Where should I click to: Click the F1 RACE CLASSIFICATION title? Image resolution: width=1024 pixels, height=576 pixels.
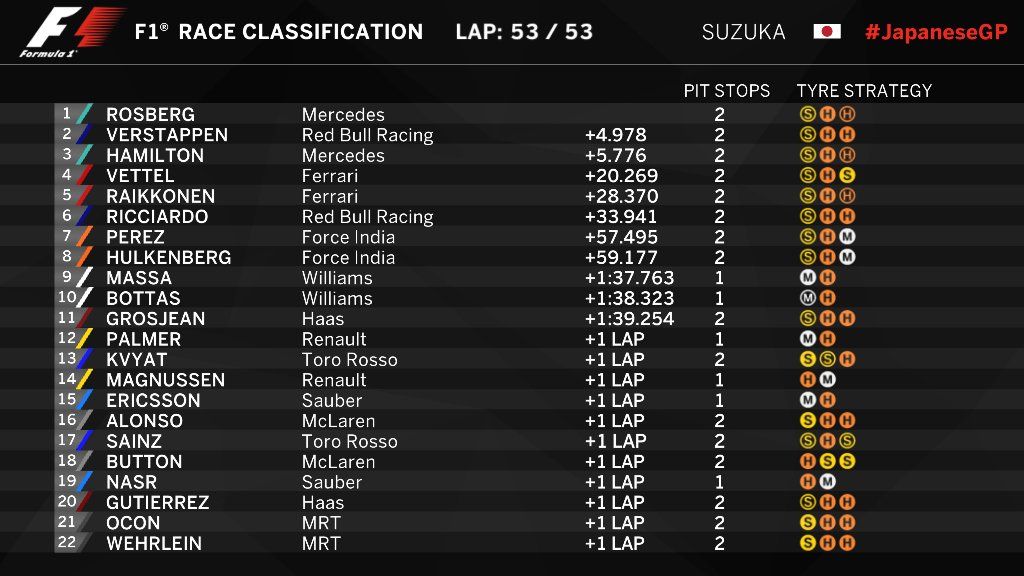tap(279, 31)
